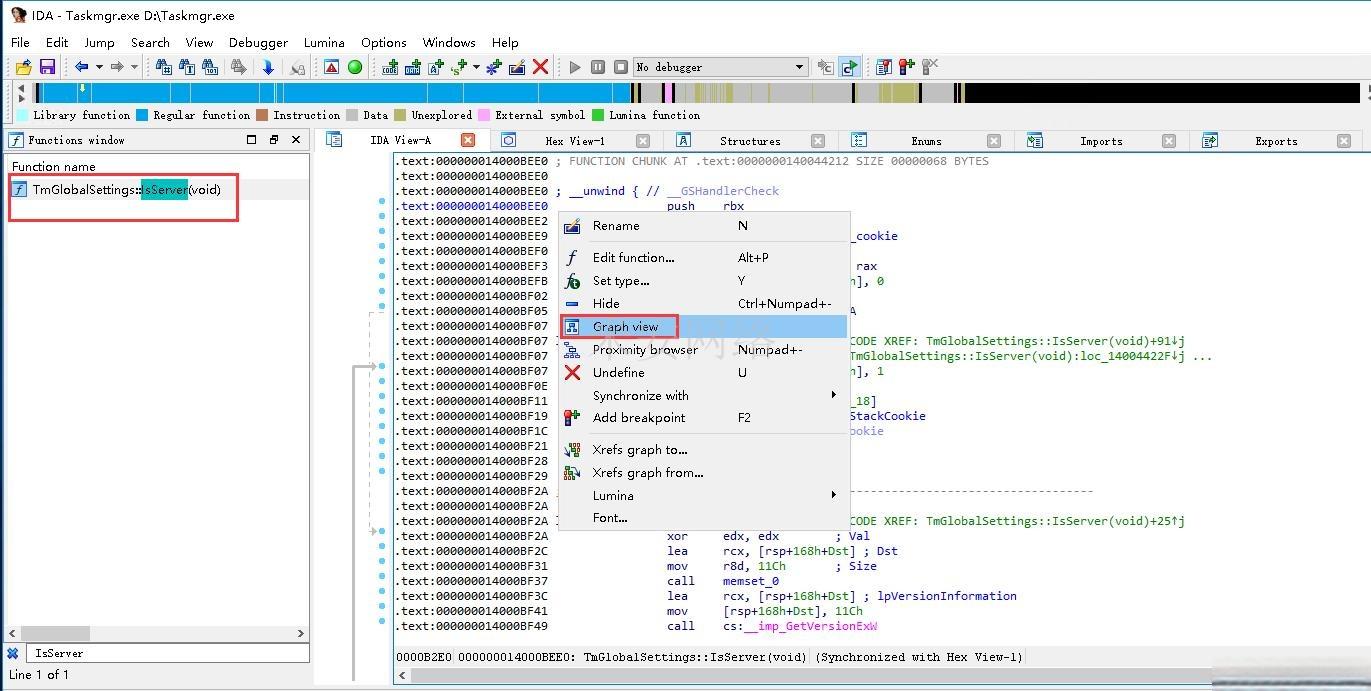Terminate the process with the stop button

click(x=620, y=67)
